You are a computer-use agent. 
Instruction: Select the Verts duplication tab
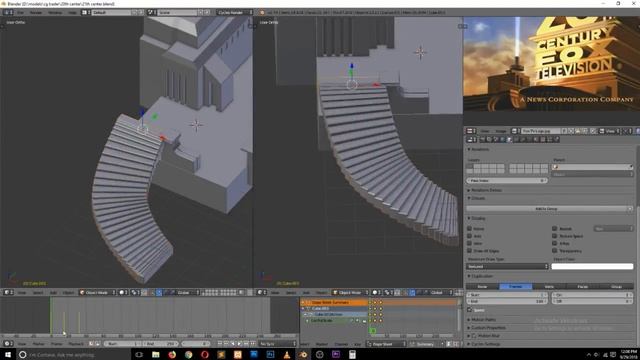[549, 287]
